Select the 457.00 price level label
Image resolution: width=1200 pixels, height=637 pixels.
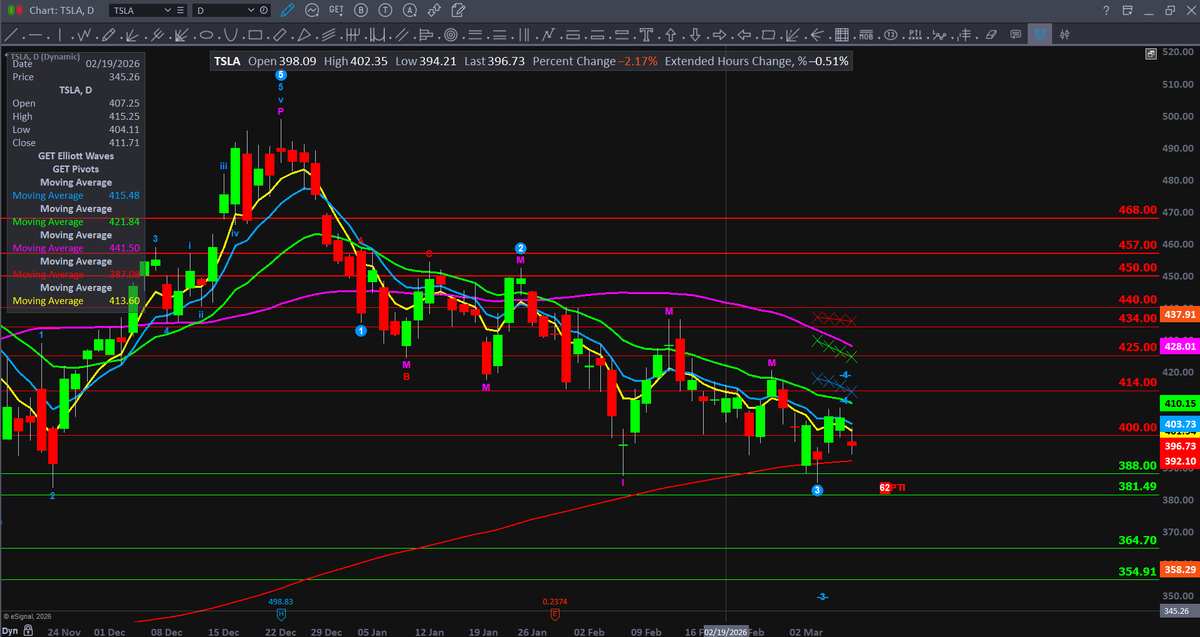coord(1137,245)
